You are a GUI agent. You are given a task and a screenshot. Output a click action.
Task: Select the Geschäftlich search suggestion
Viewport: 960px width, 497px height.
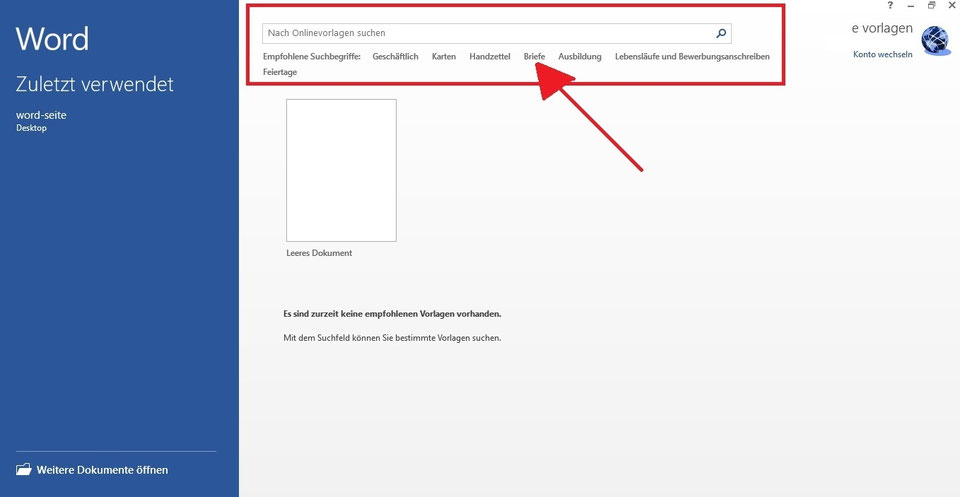(x=396, y=56)
